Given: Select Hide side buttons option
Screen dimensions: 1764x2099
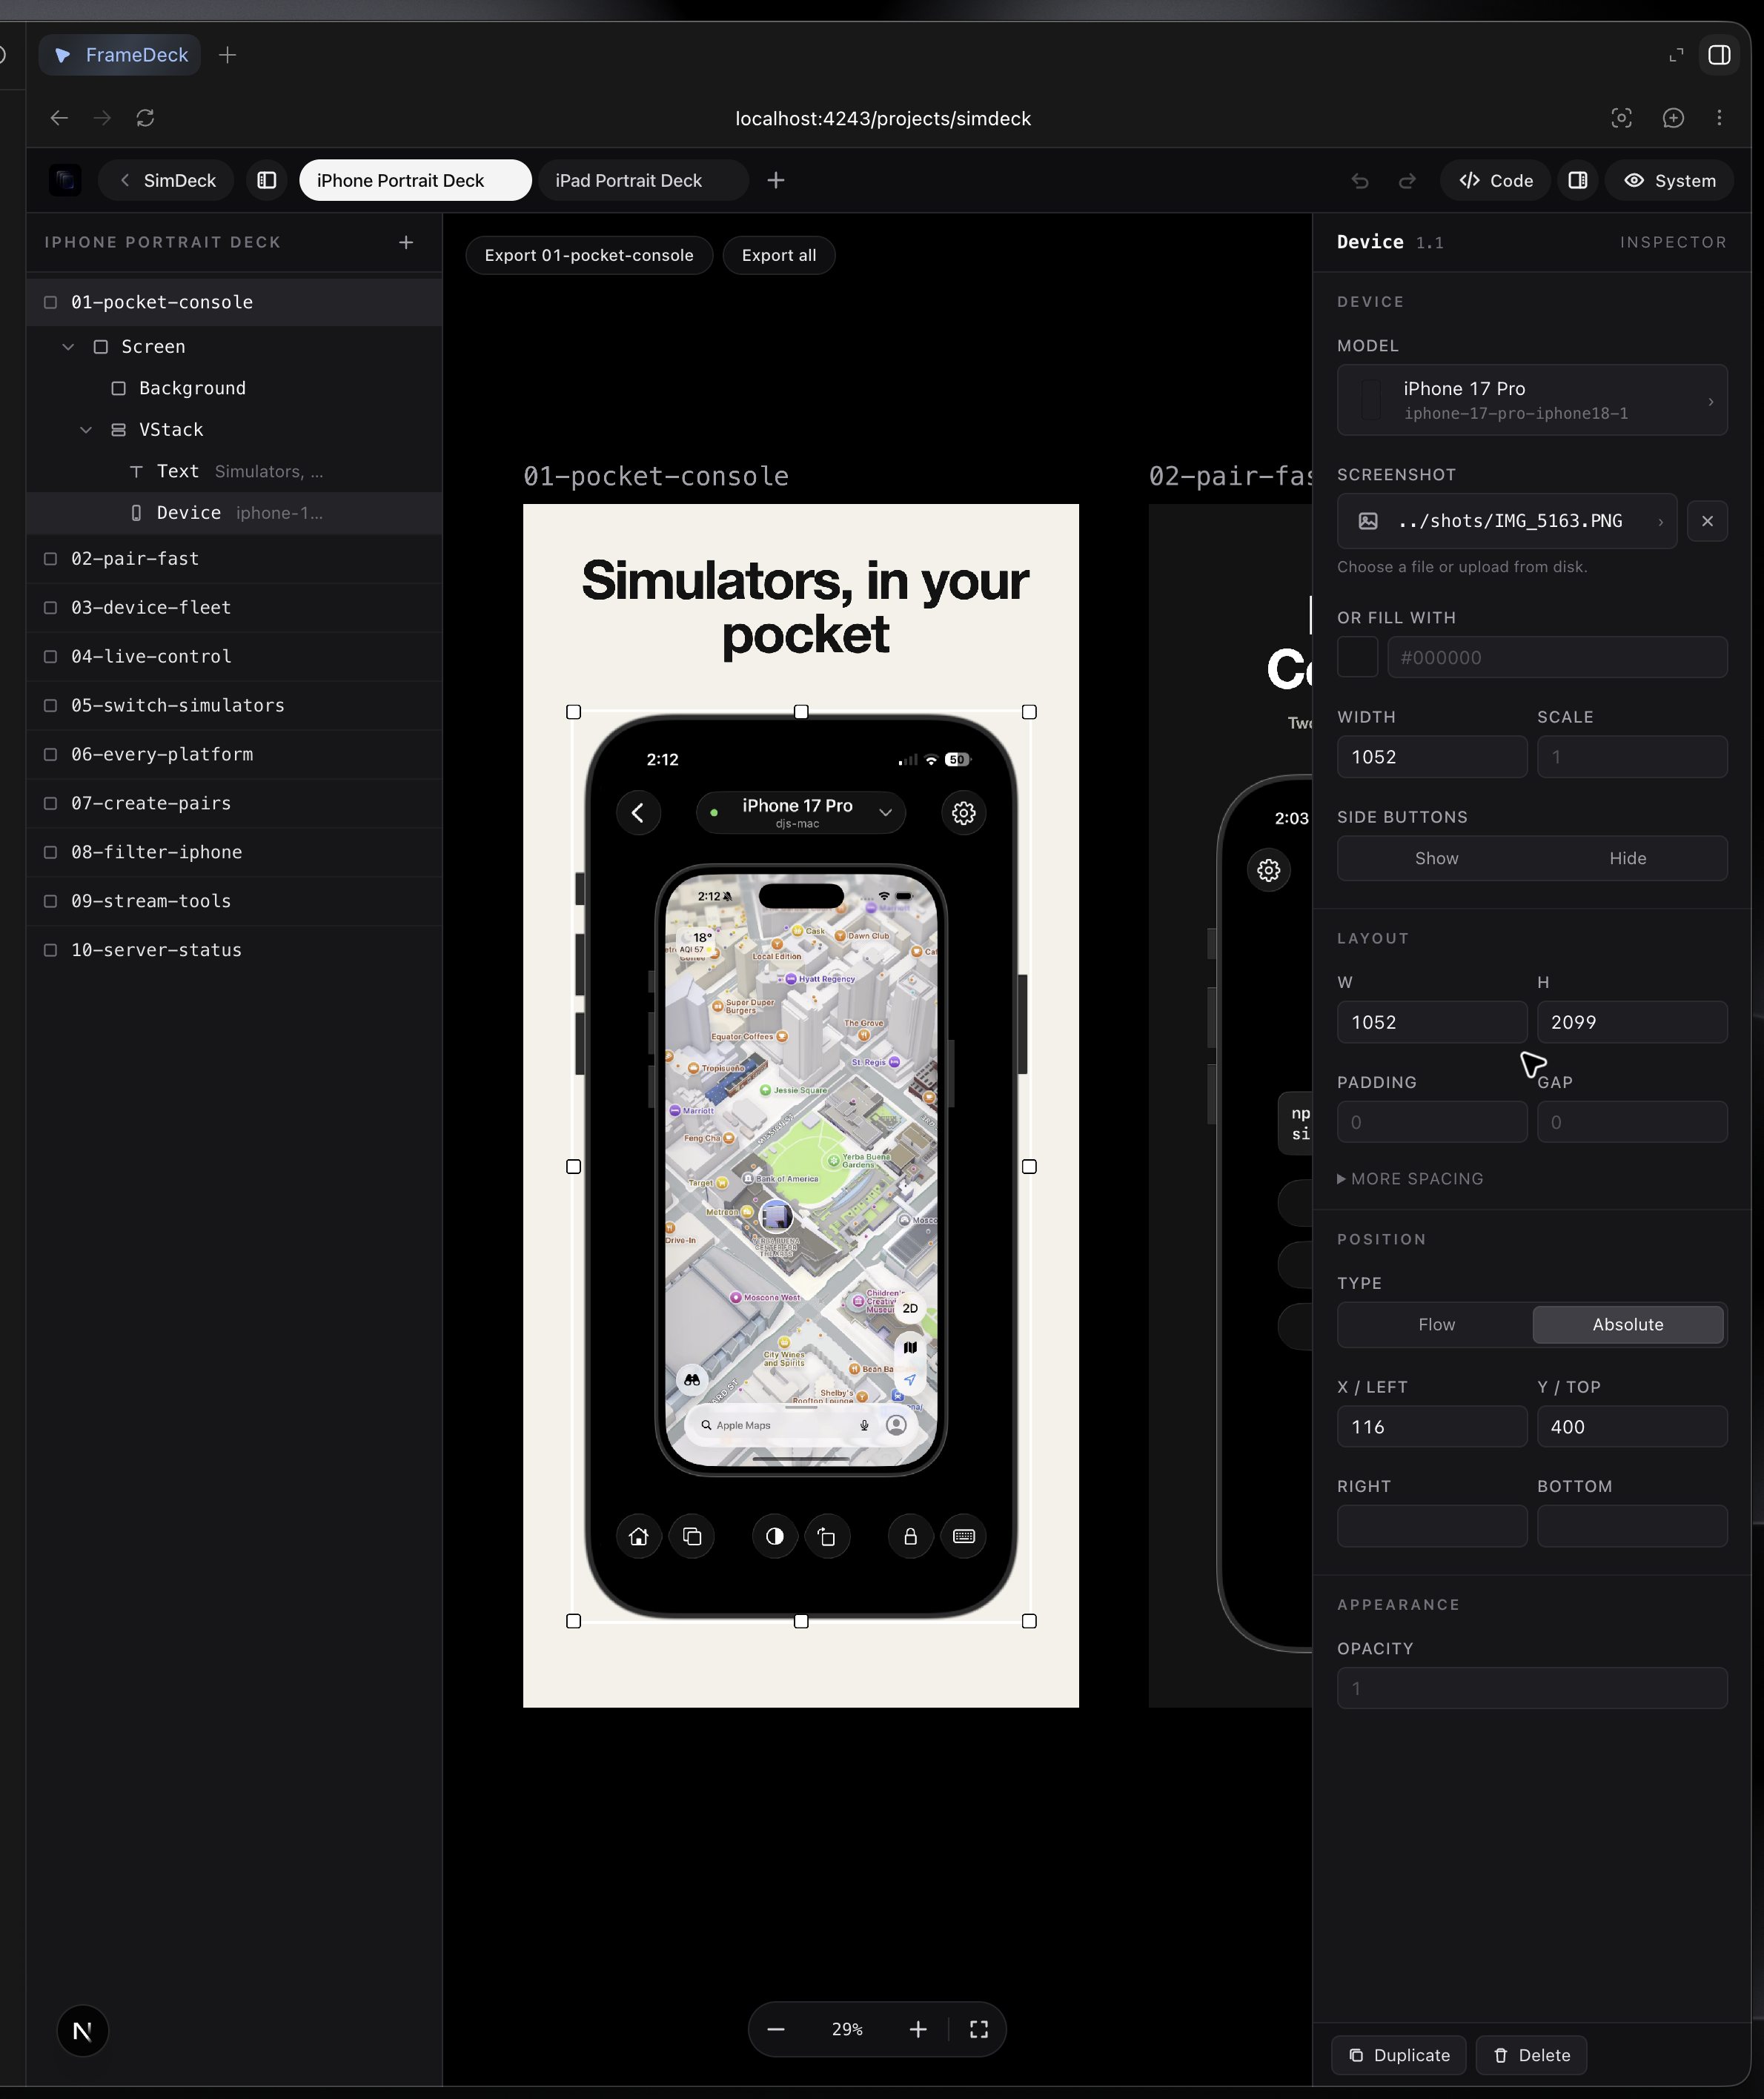Looking at the screenshot, I should (1627, 858).
